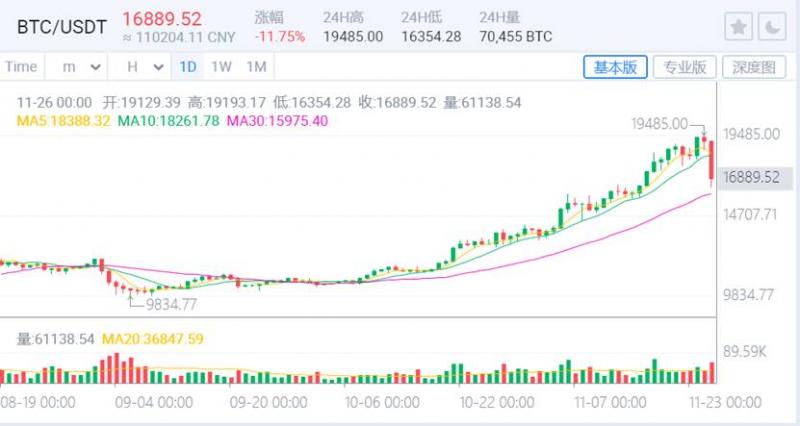The height and width of the screenshot is (426, 800).
Task: Open the minute interval dropdown
Action: point(82,67)
